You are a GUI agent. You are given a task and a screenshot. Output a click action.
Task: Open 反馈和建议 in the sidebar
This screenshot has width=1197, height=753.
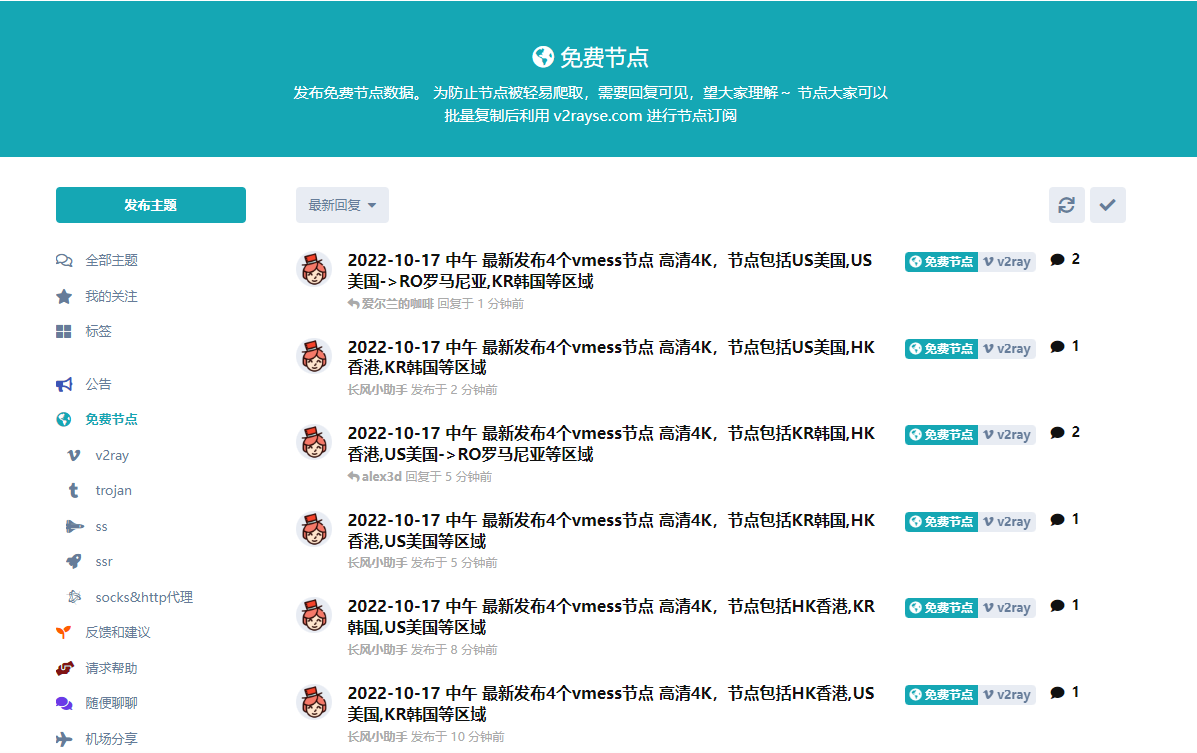click(x=118, y=632)
